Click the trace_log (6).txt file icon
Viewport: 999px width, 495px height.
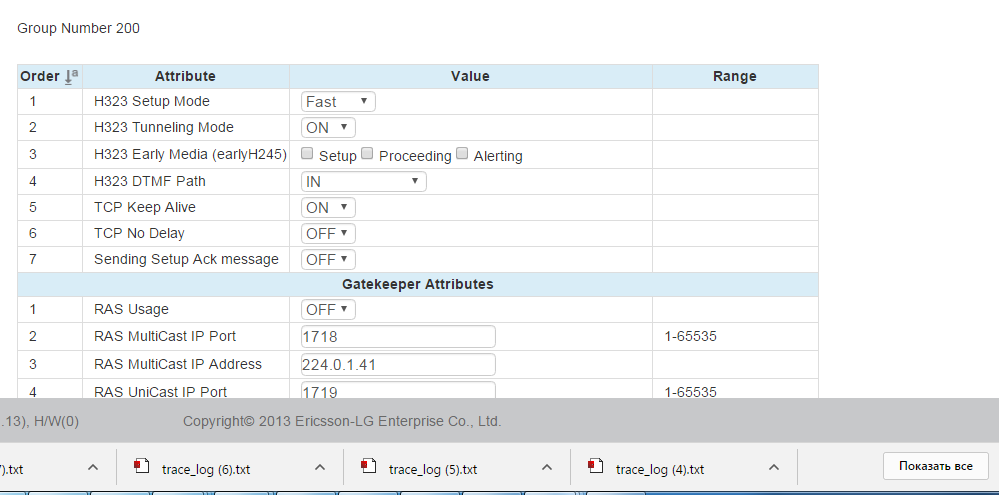tap(142, 467)
